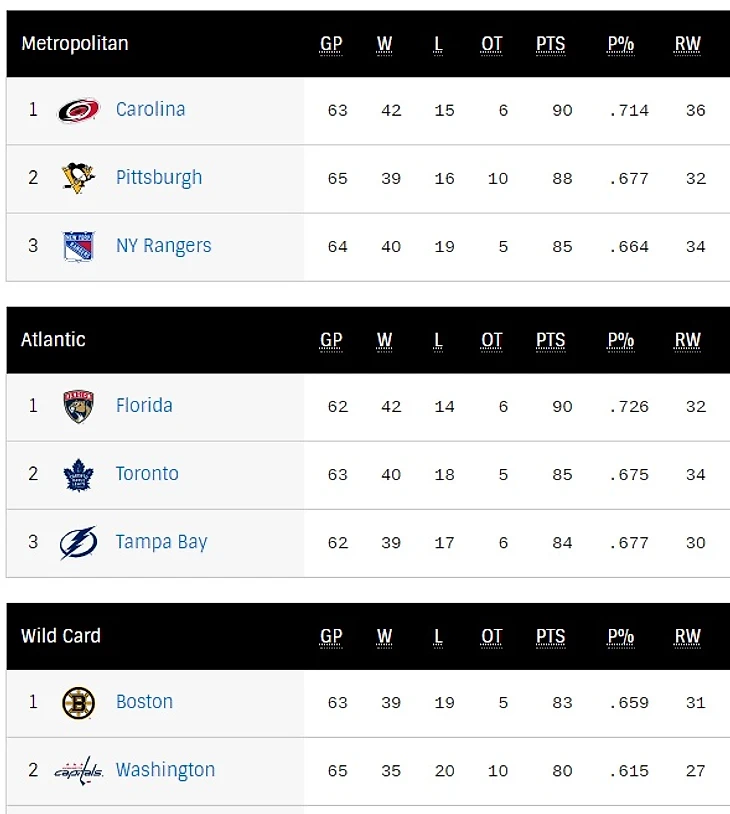Open the Florida team link

(x=144, y=406)
